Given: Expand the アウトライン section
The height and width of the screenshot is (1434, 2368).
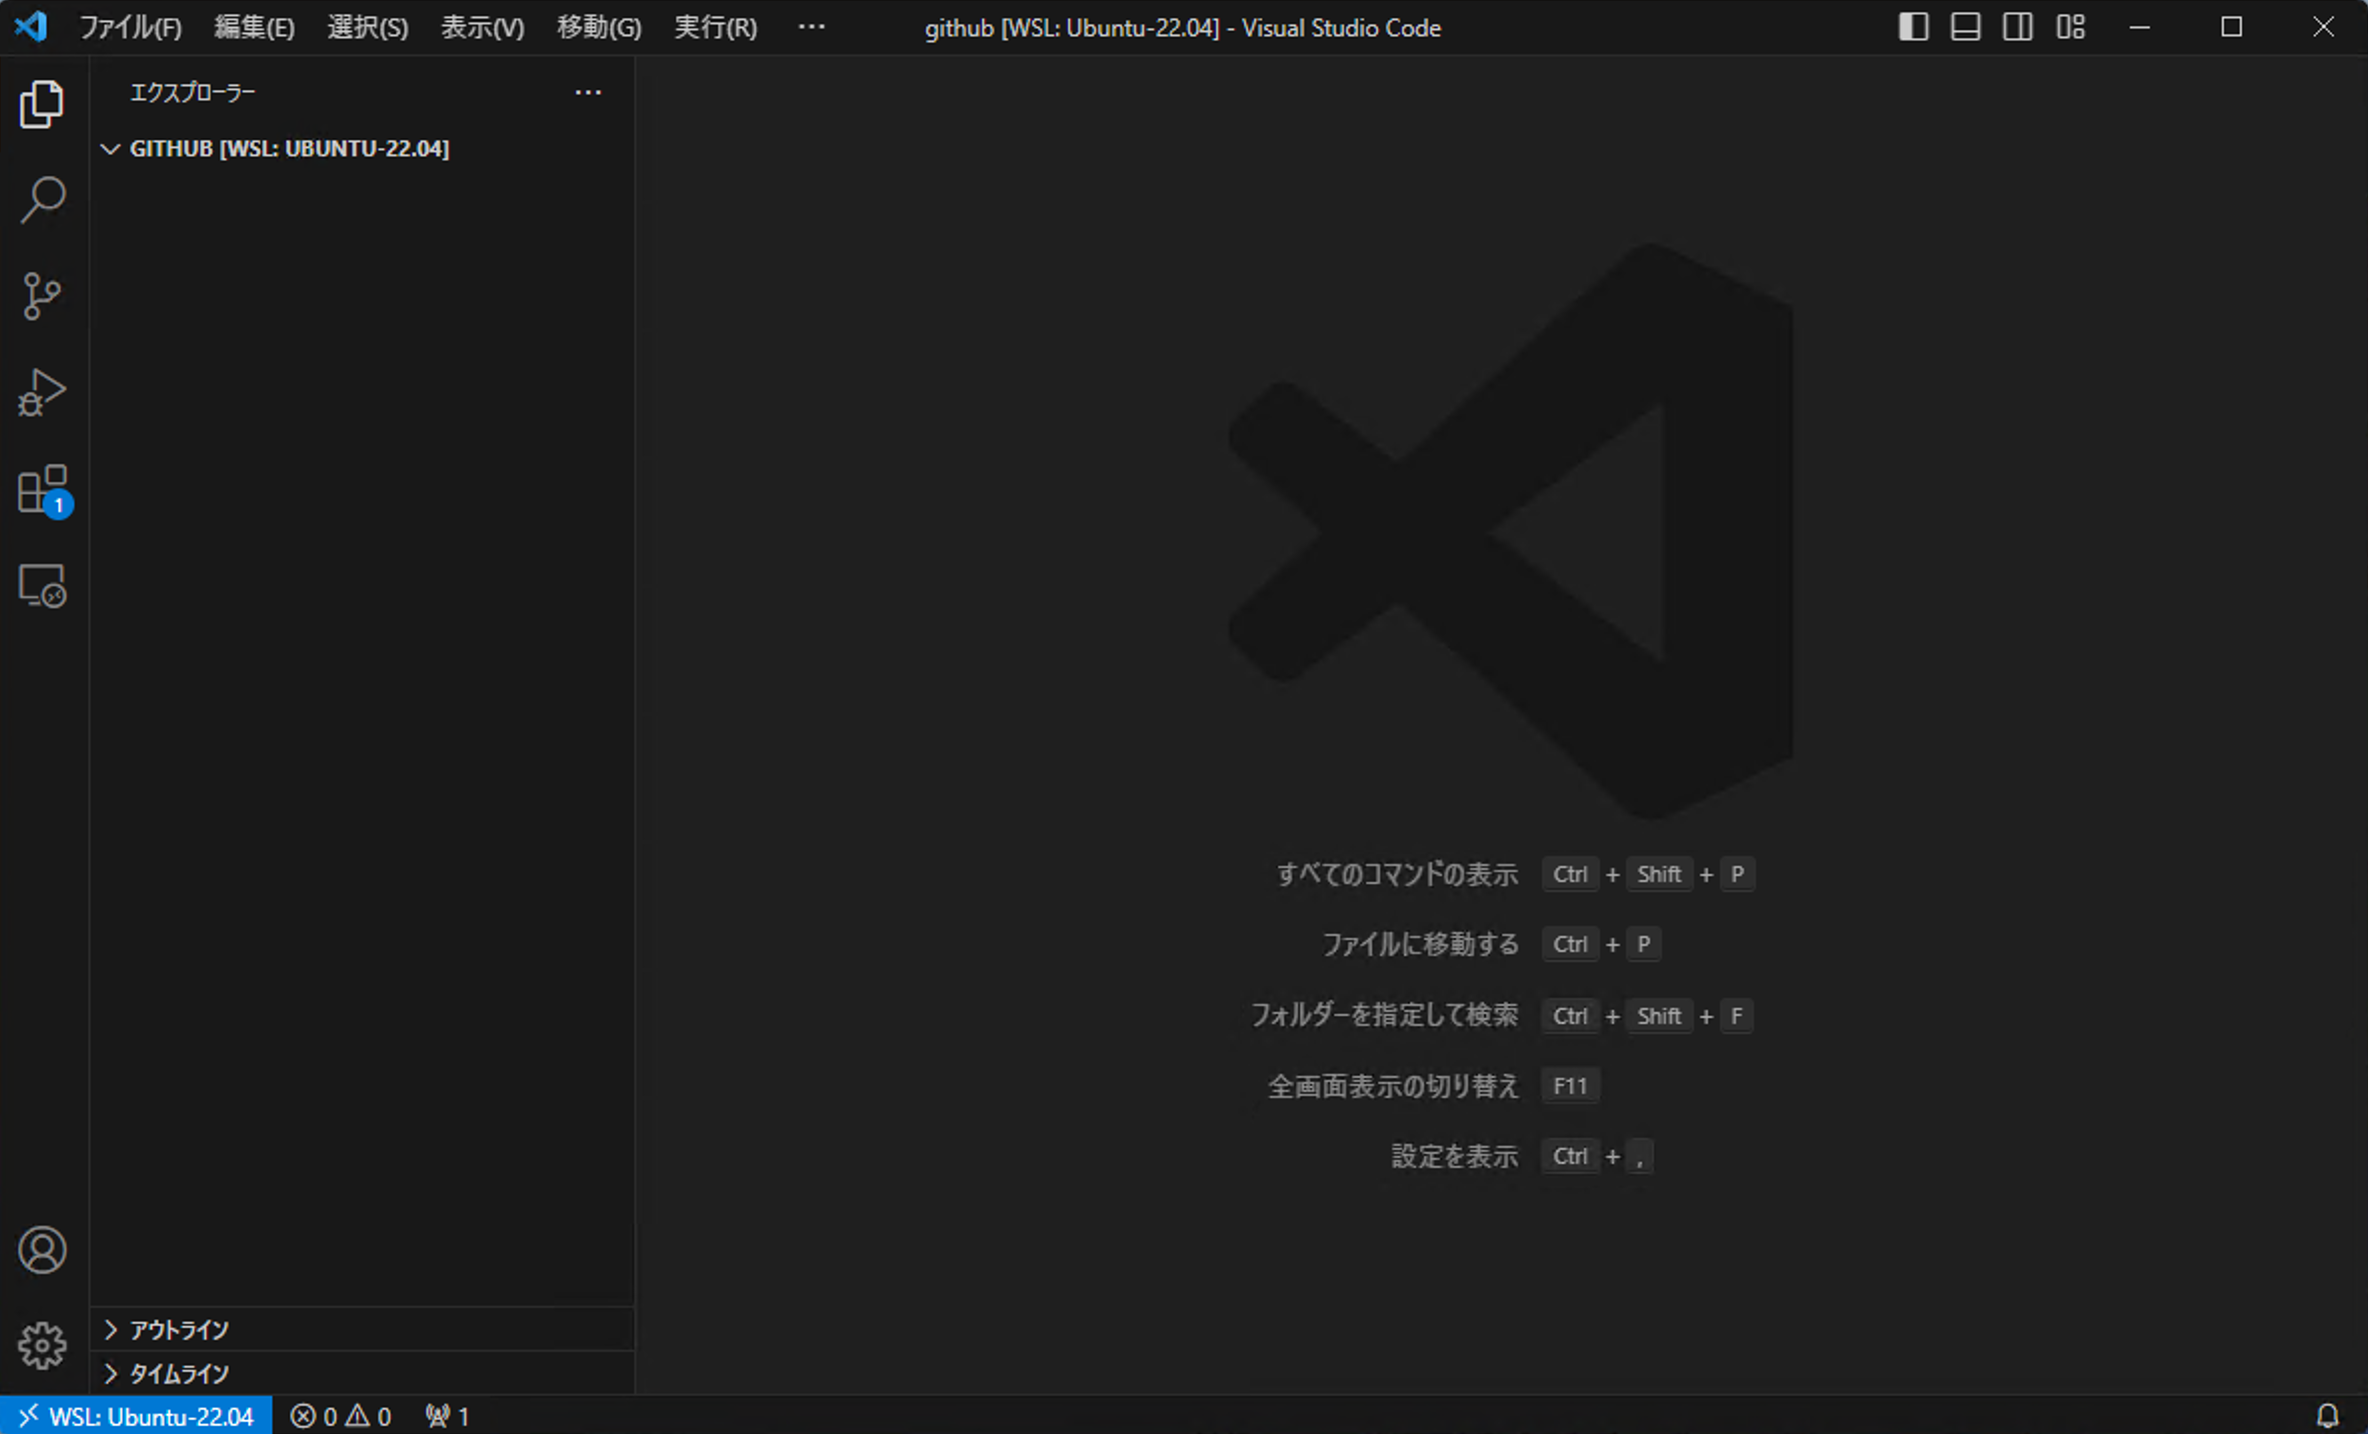Looking at the screenshot, I should coord(362,1329).
